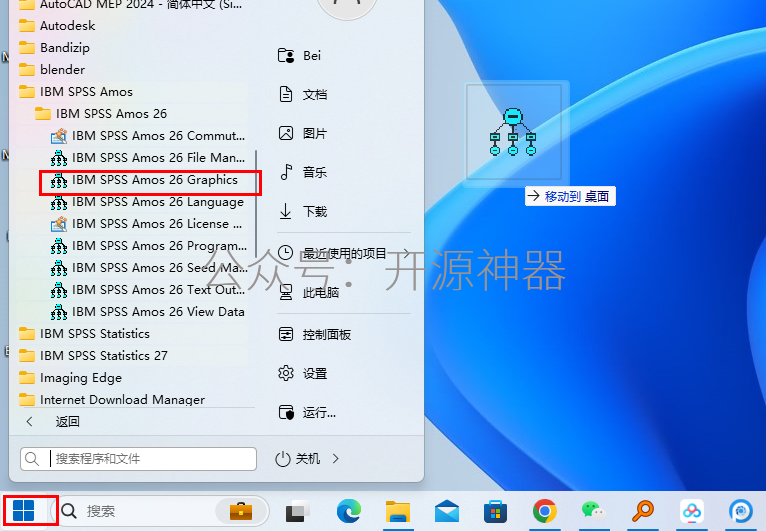Open Task View on the taskbar
The width and height of the screenshot is (766, 531).
point(298,511)
